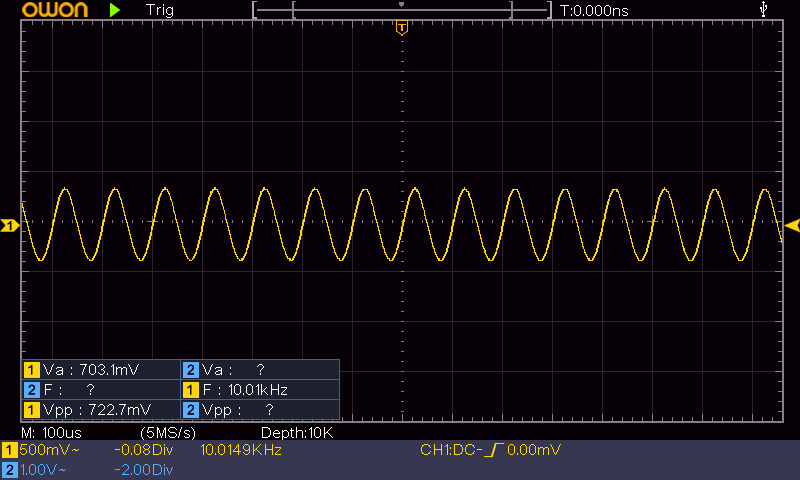Click the rising edge trigger slope icon
Screen dimensions: 800x480
pos(494,450)
